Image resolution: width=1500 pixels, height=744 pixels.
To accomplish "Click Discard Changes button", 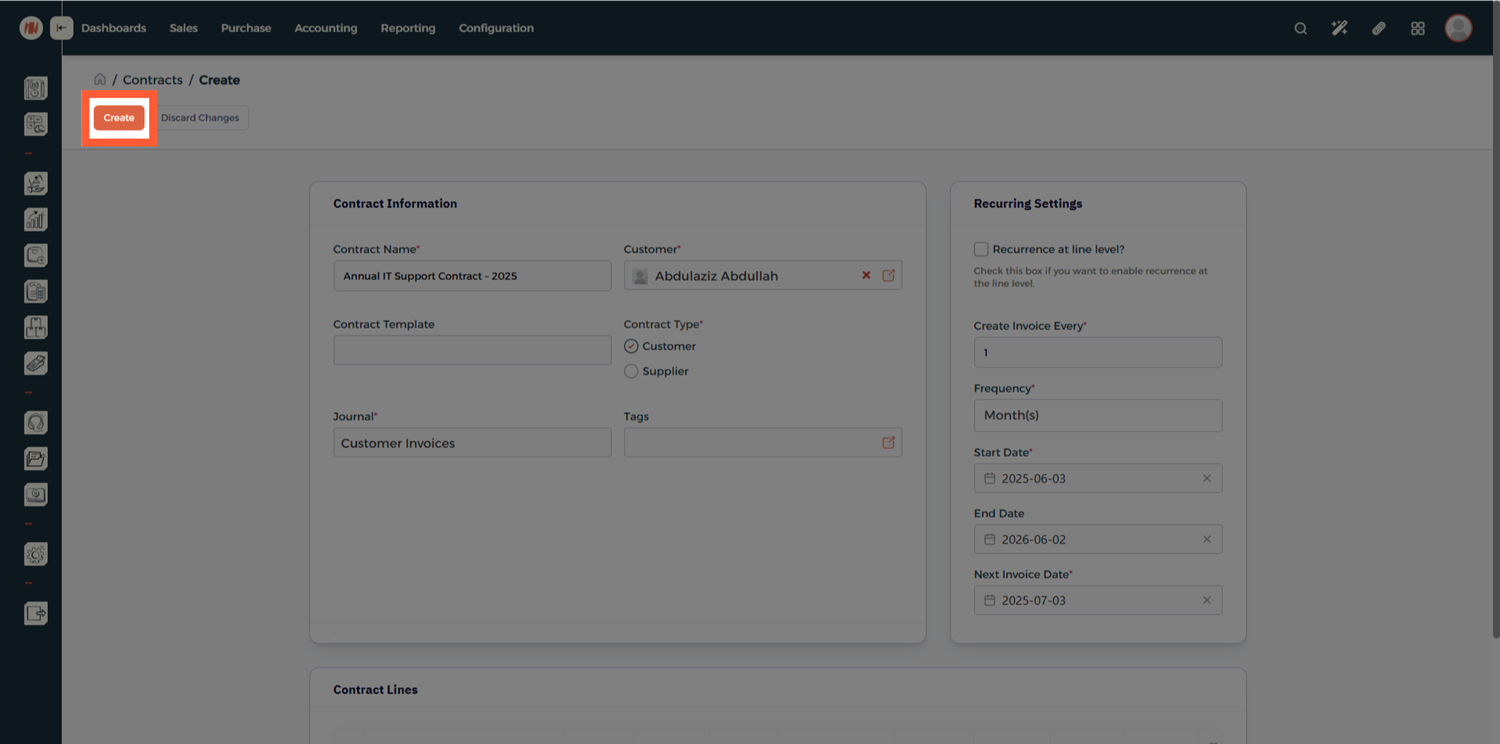I will [x=200, y=118].
